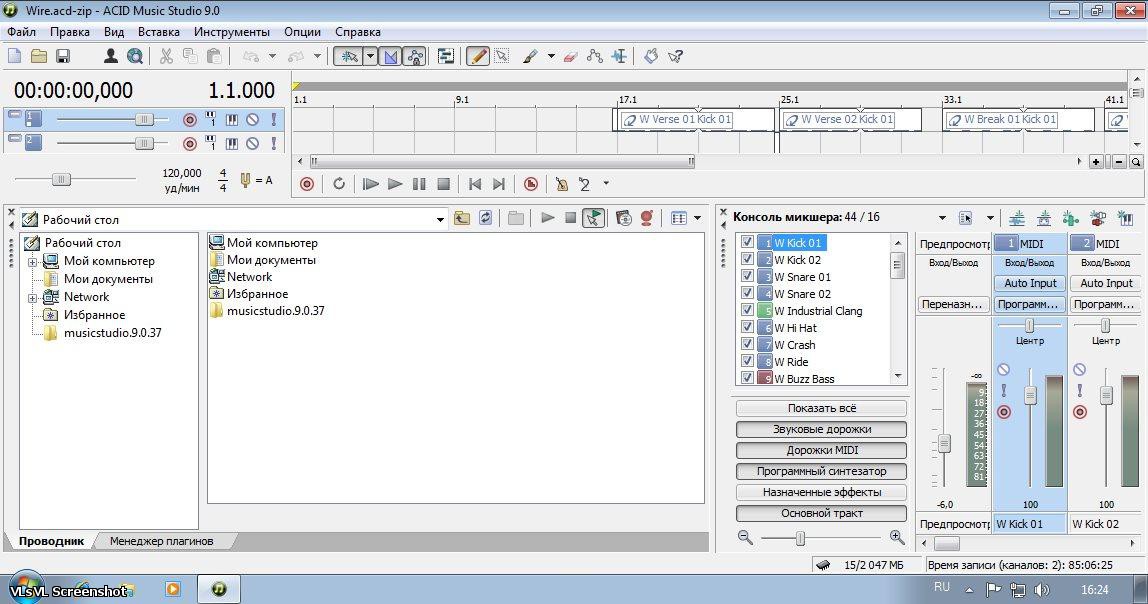Select the Paint brush tool

coord(531,56)
